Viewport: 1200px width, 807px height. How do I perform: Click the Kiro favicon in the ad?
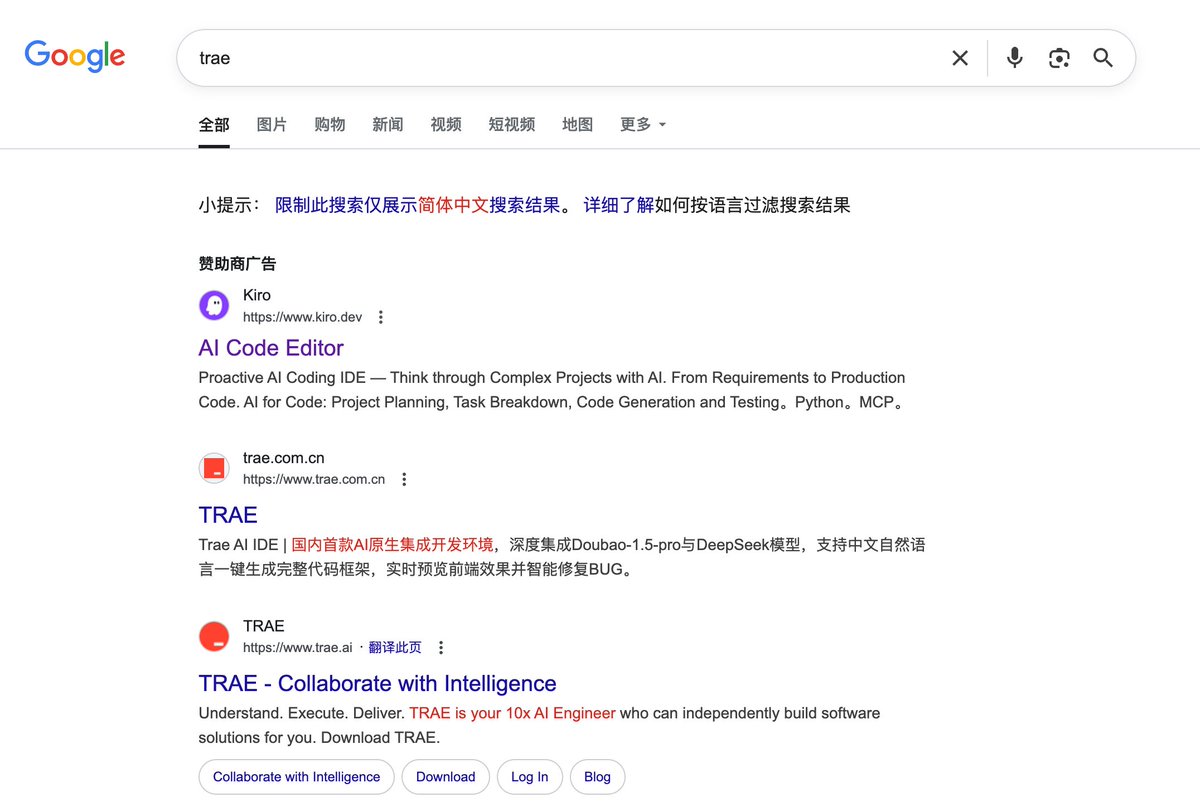(x=214, y=305)
